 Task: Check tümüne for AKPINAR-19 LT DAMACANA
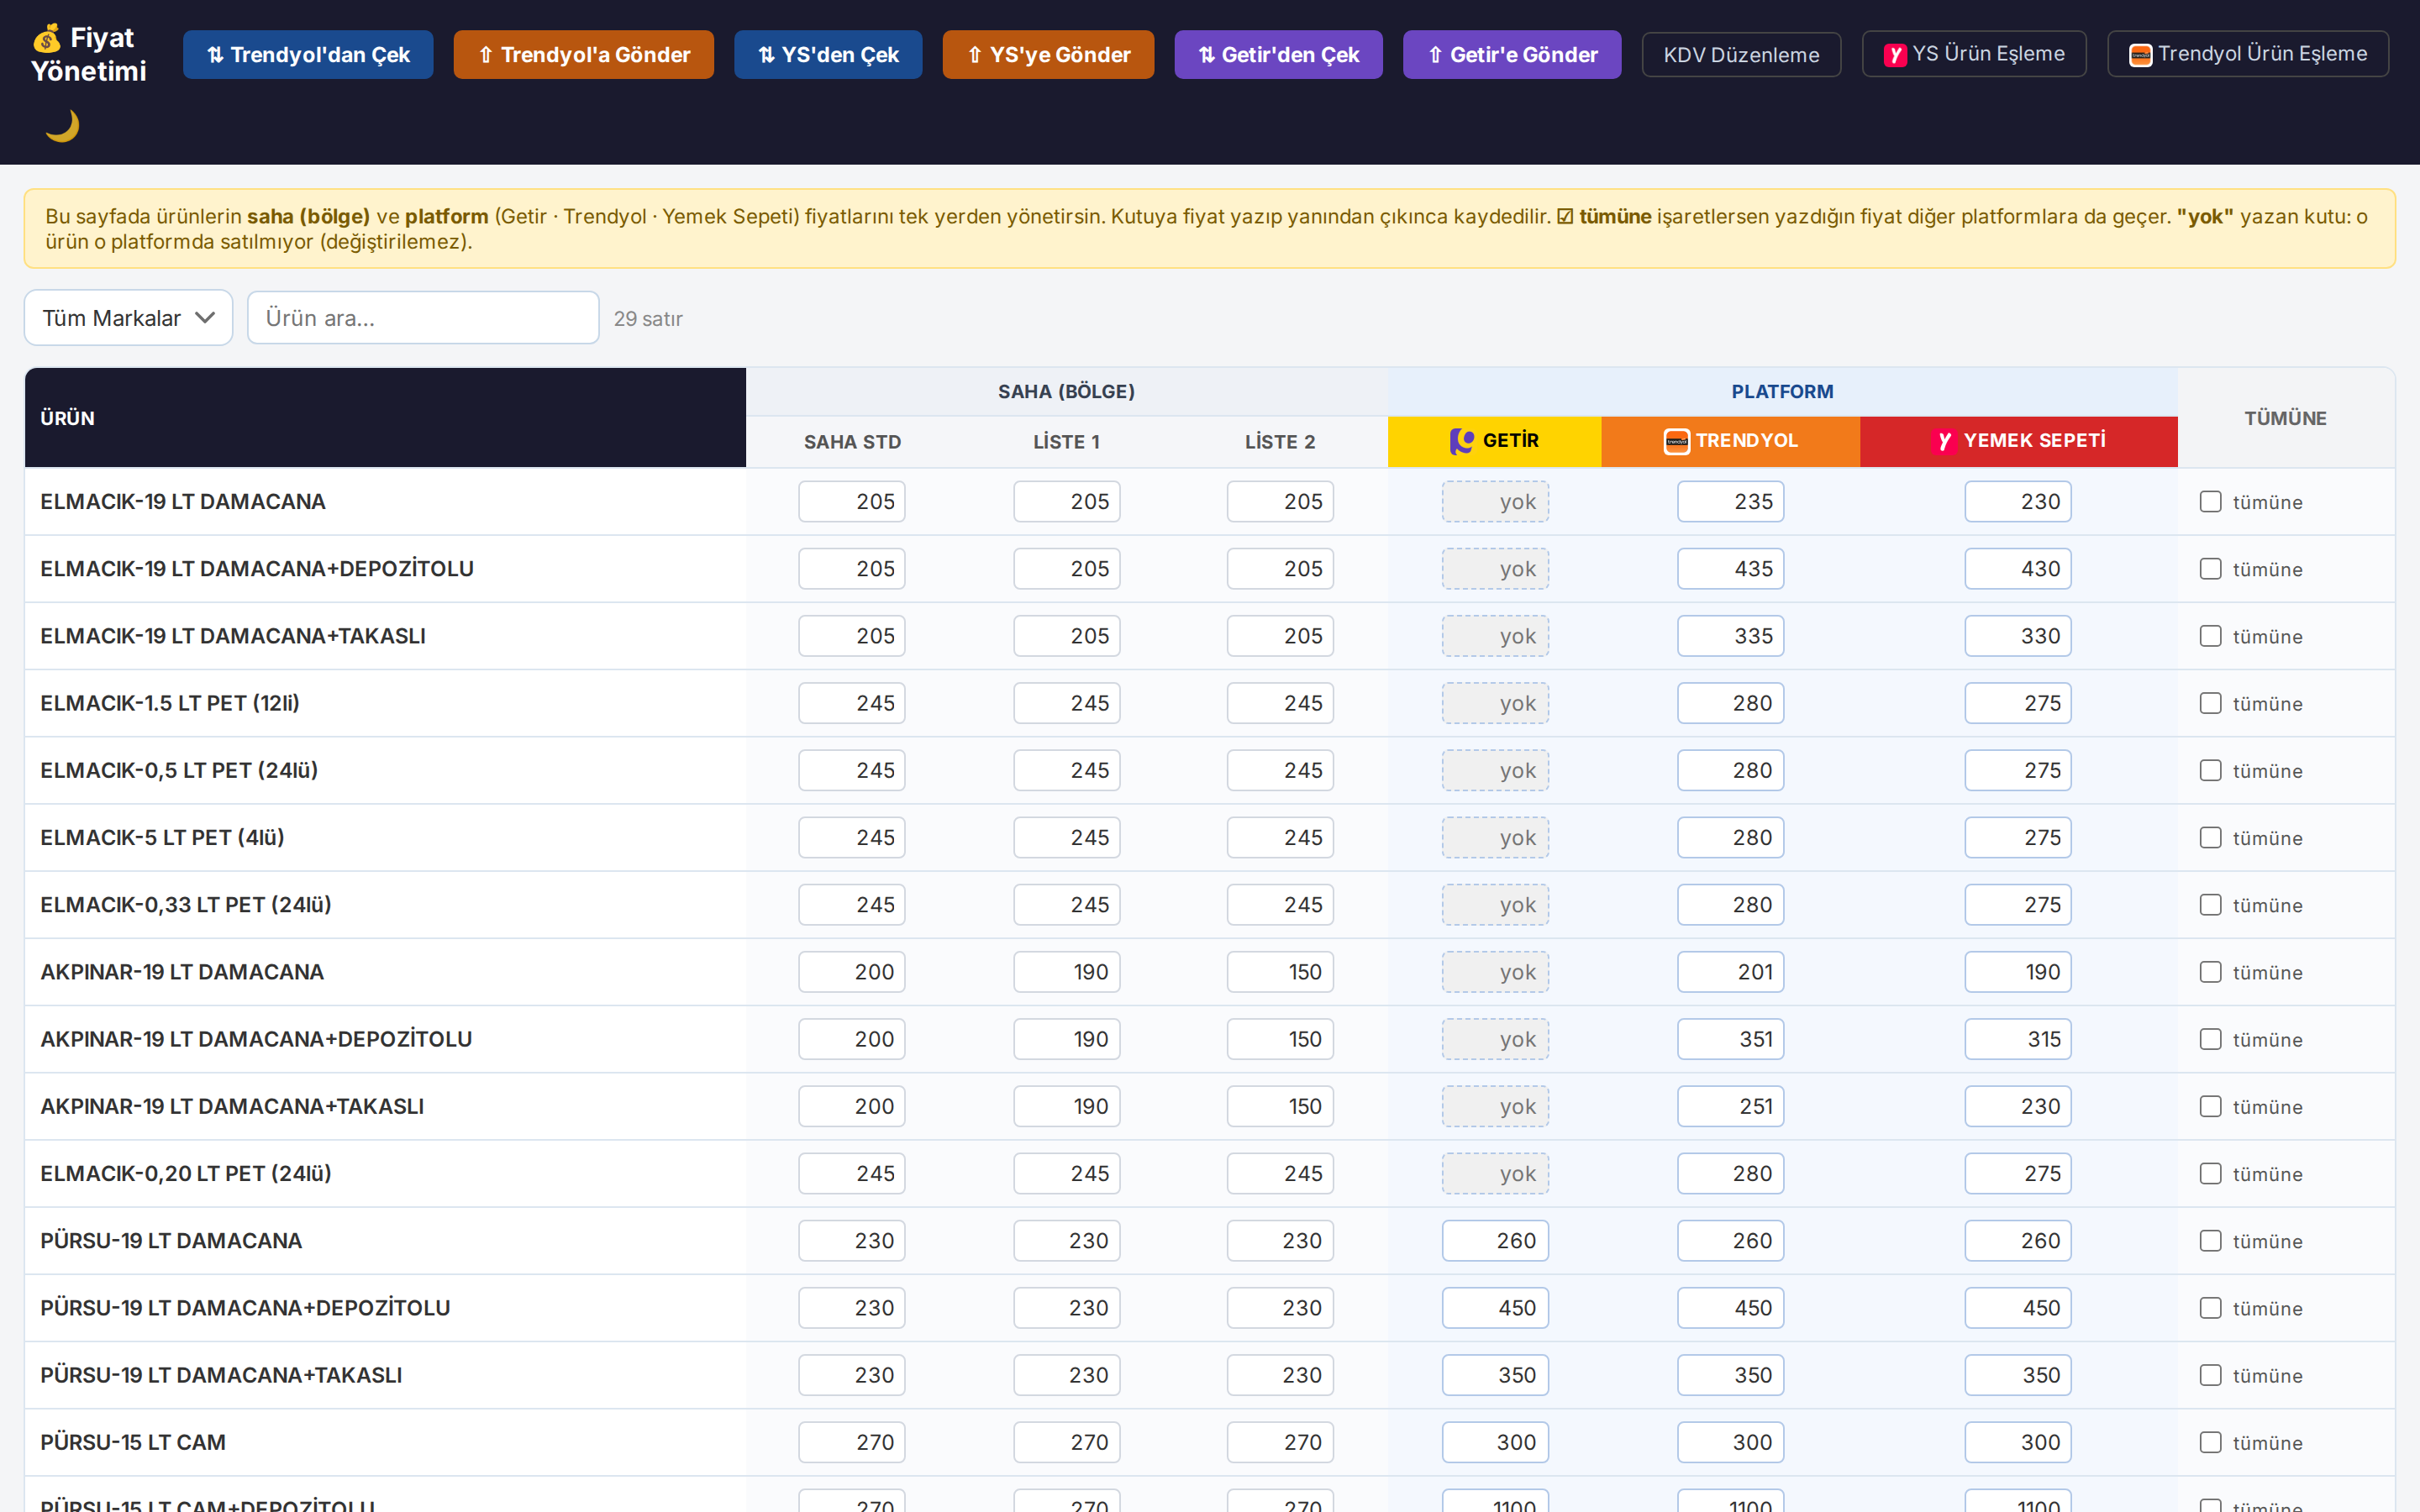coord(2210,972)
